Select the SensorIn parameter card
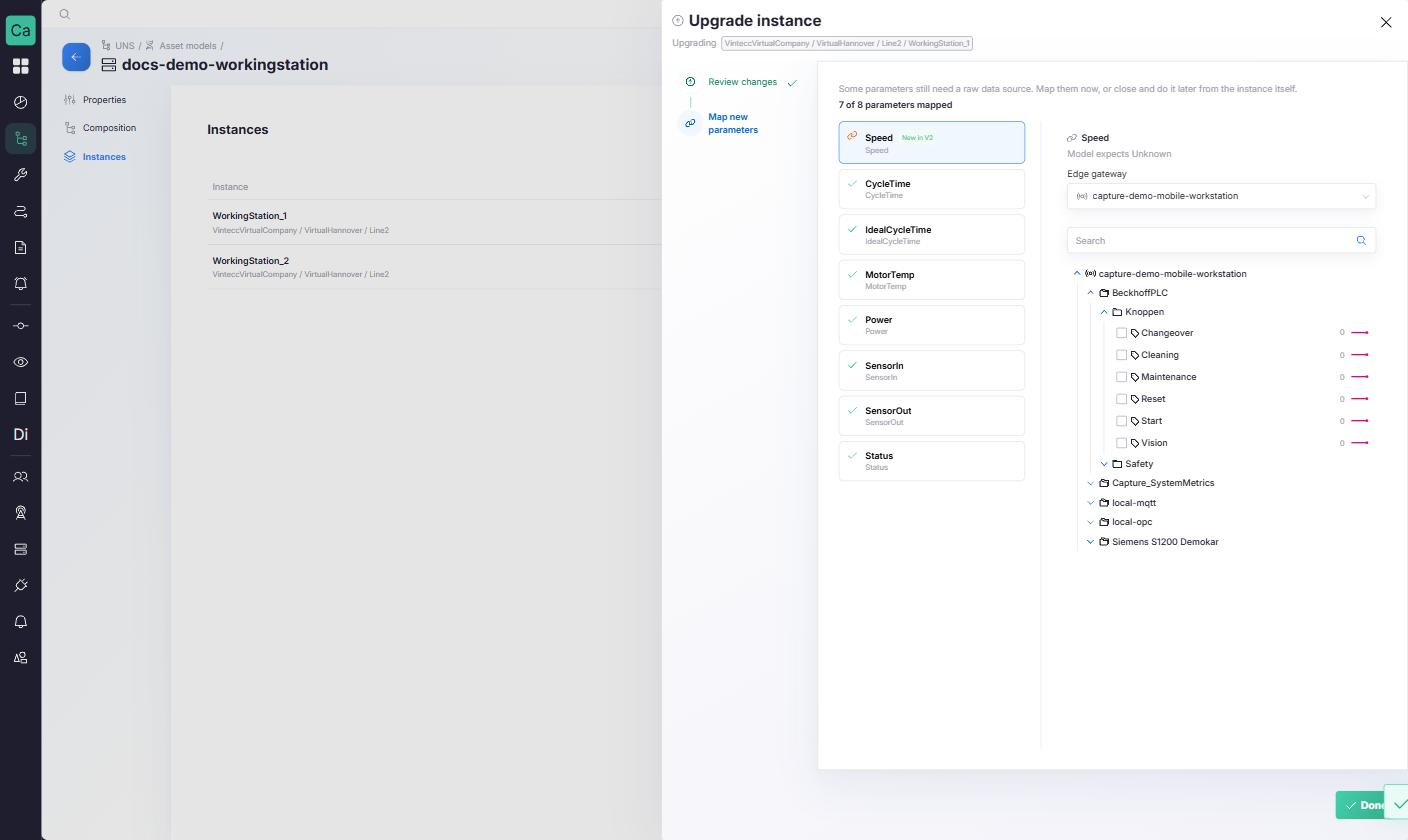 pos(932,371)
